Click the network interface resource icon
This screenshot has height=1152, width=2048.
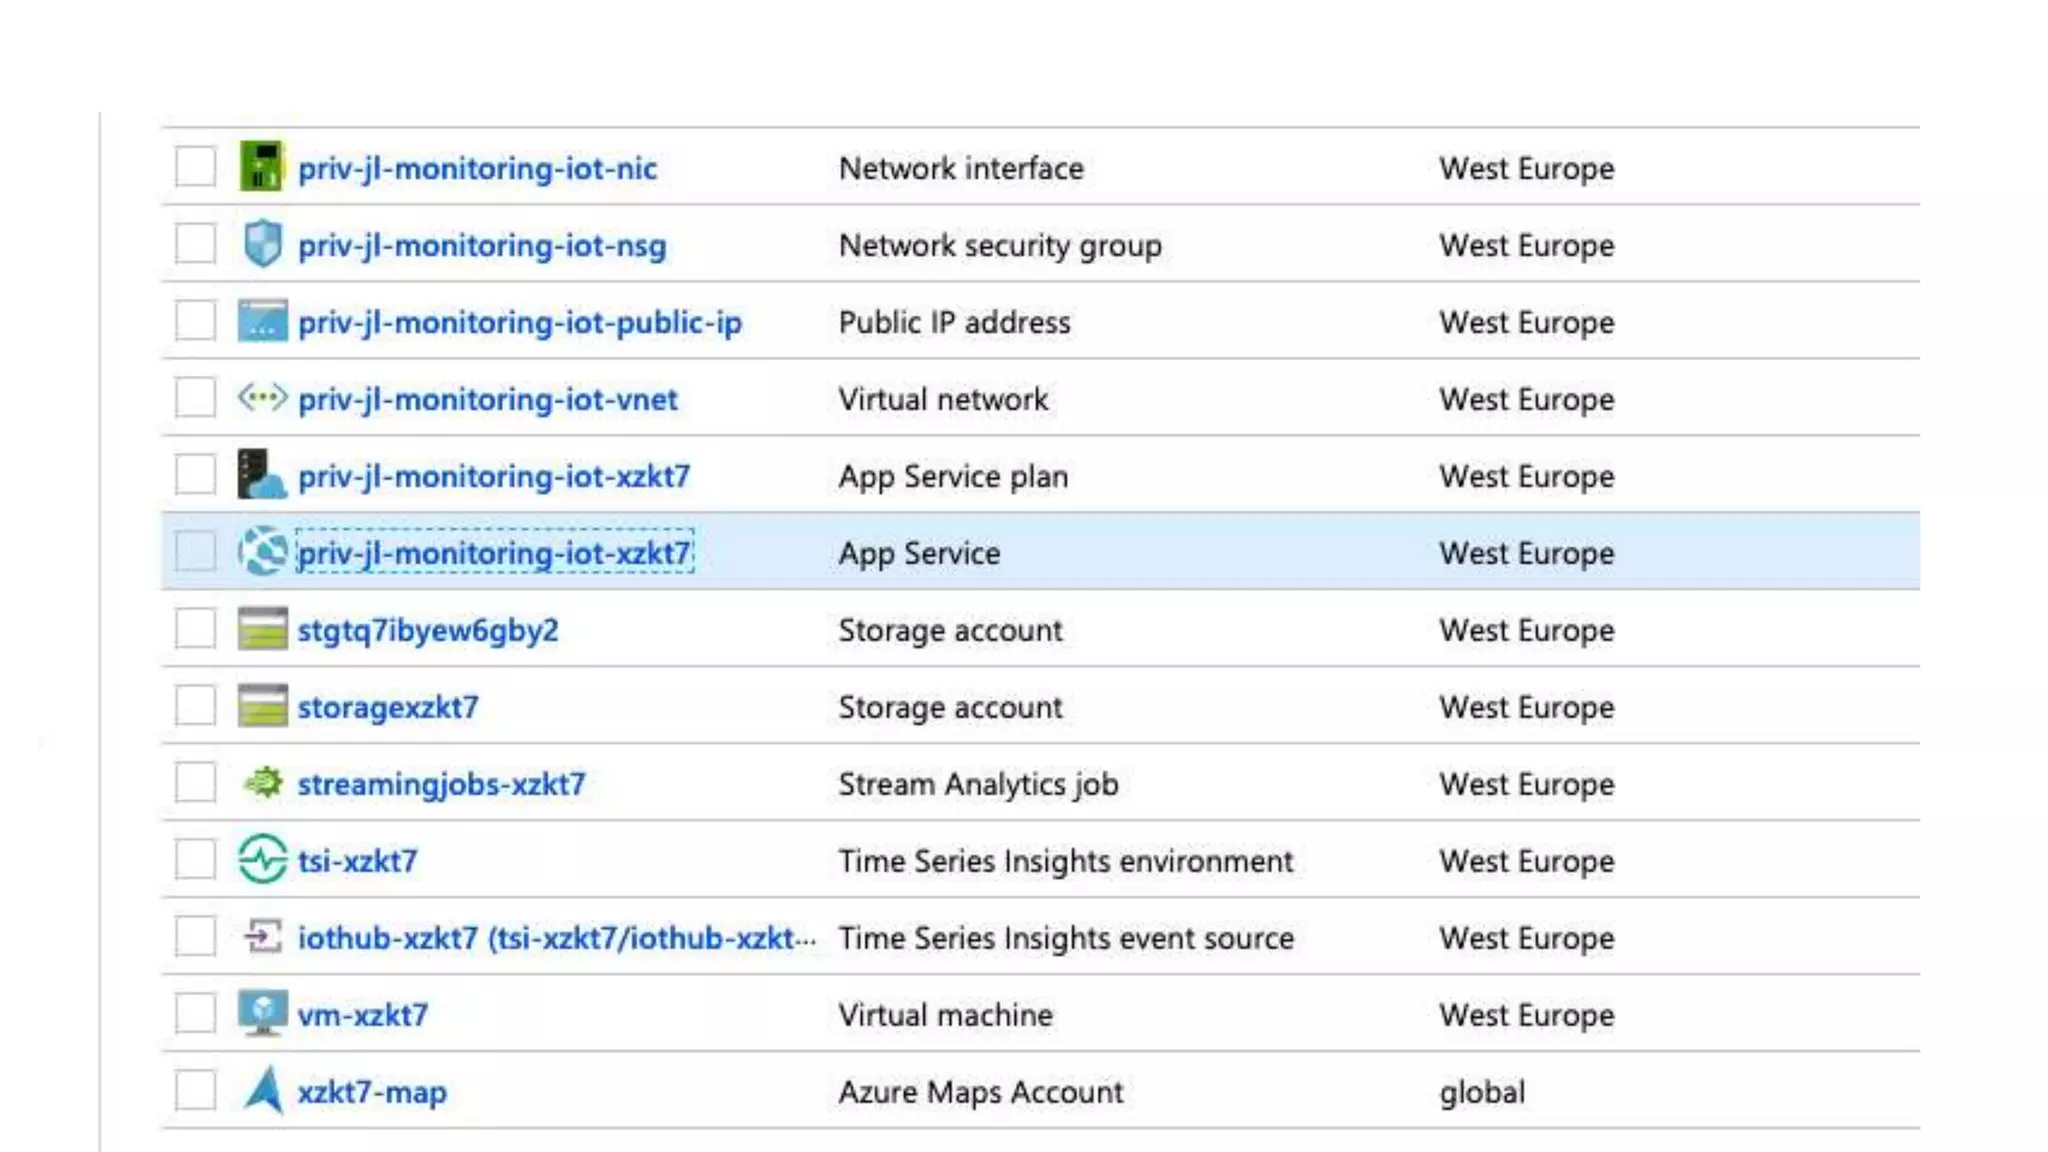click(262, 167)
